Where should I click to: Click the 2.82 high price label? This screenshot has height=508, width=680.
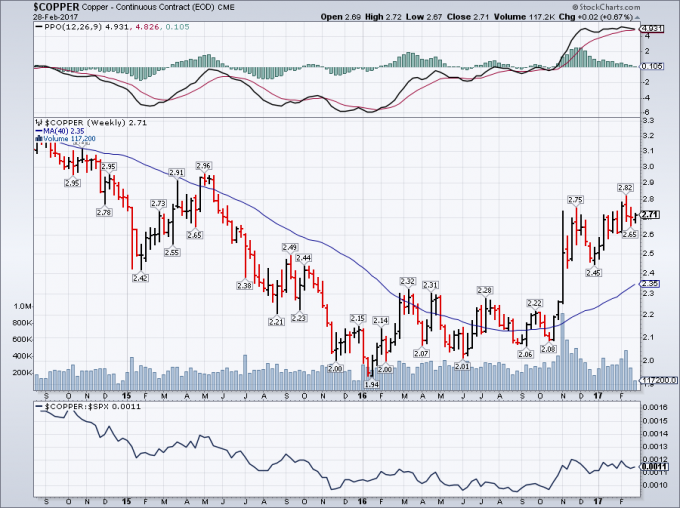(x=625, y=188)
